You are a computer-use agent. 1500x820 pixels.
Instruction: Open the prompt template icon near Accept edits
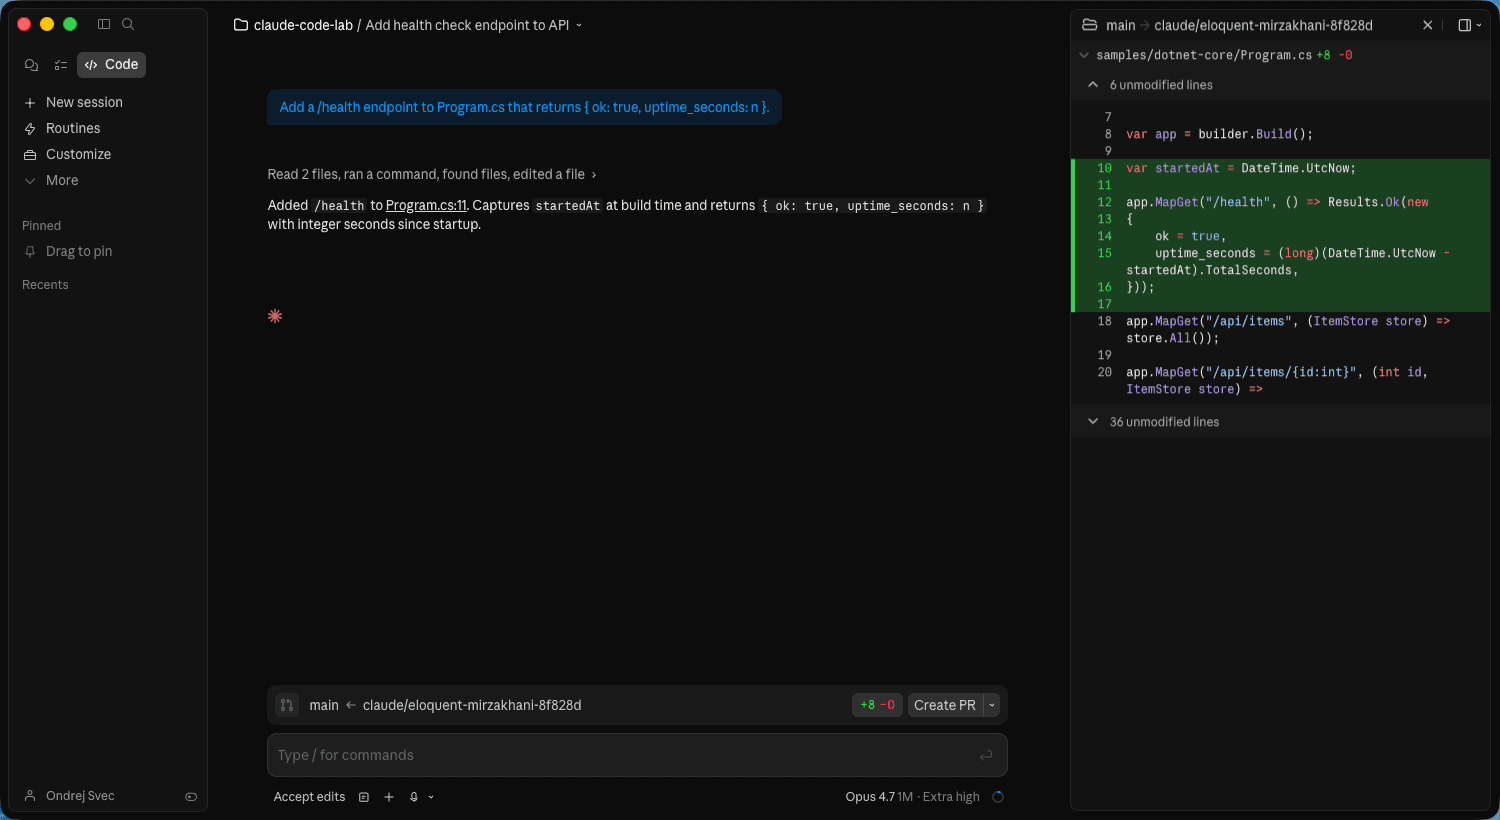click(x=363, y=797)
